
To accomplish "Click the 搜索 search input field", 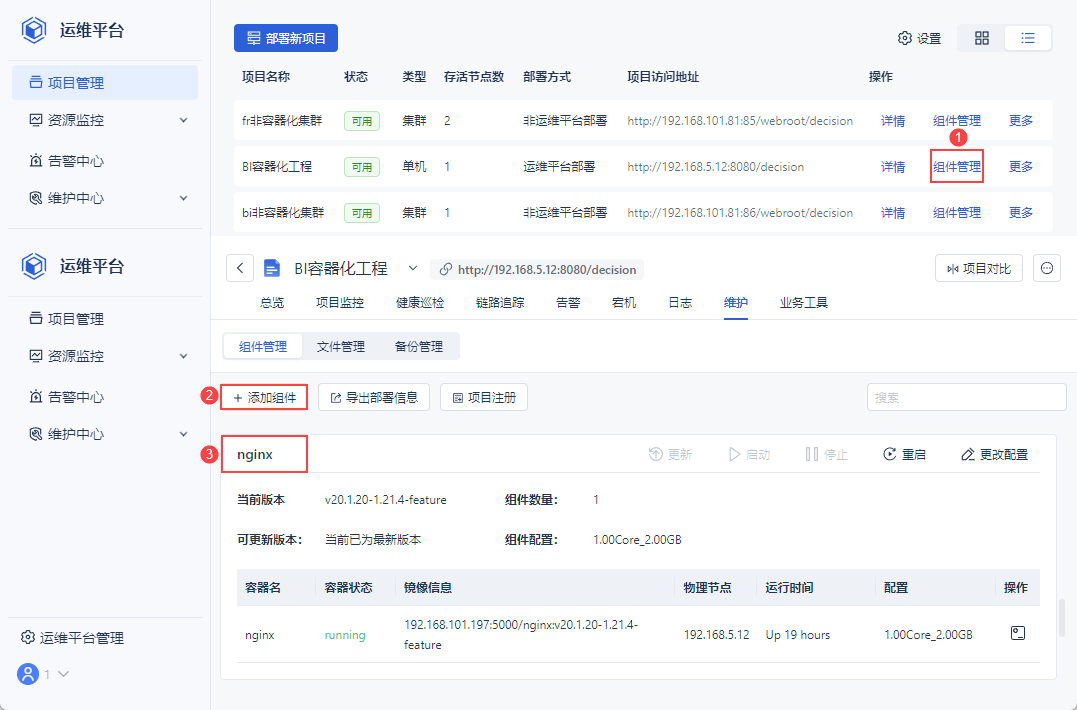I will (966, 396).
